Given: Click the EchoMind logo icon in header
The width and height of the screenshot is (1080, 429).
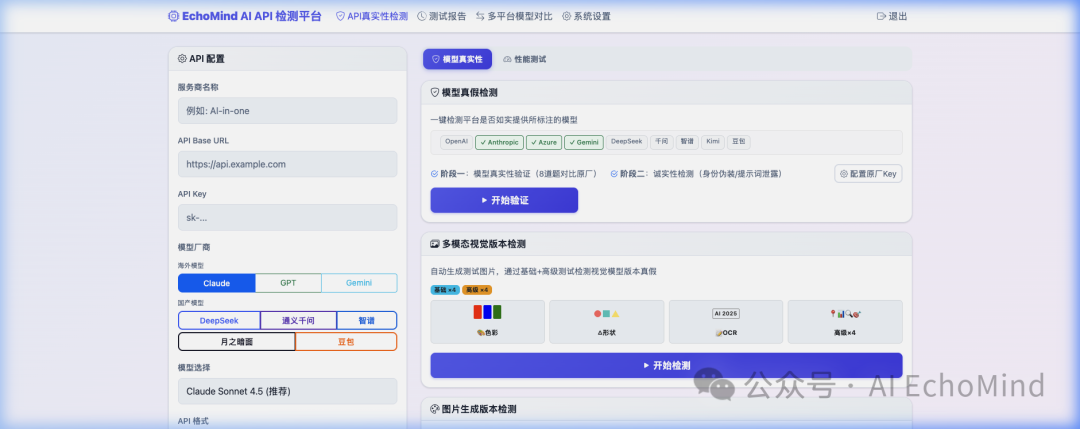Looking at the screenshot, I should click(x=174, y=17).
